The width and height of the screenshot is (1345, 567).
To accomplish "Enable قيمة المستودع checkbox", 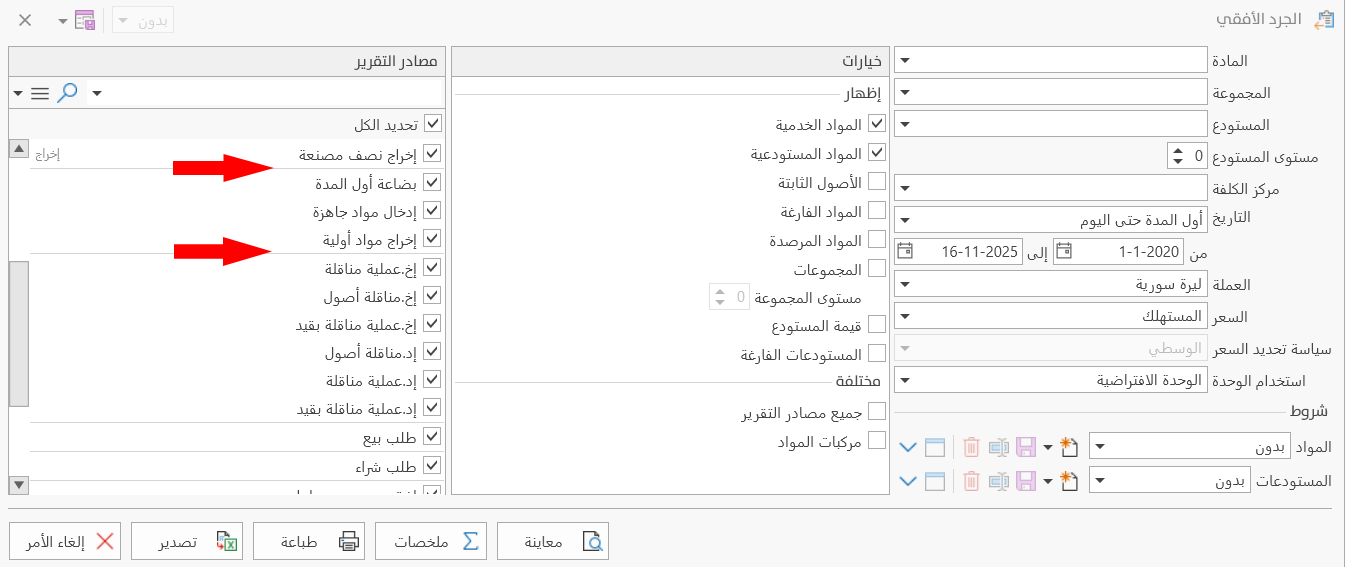I will [x=877, y=325].
